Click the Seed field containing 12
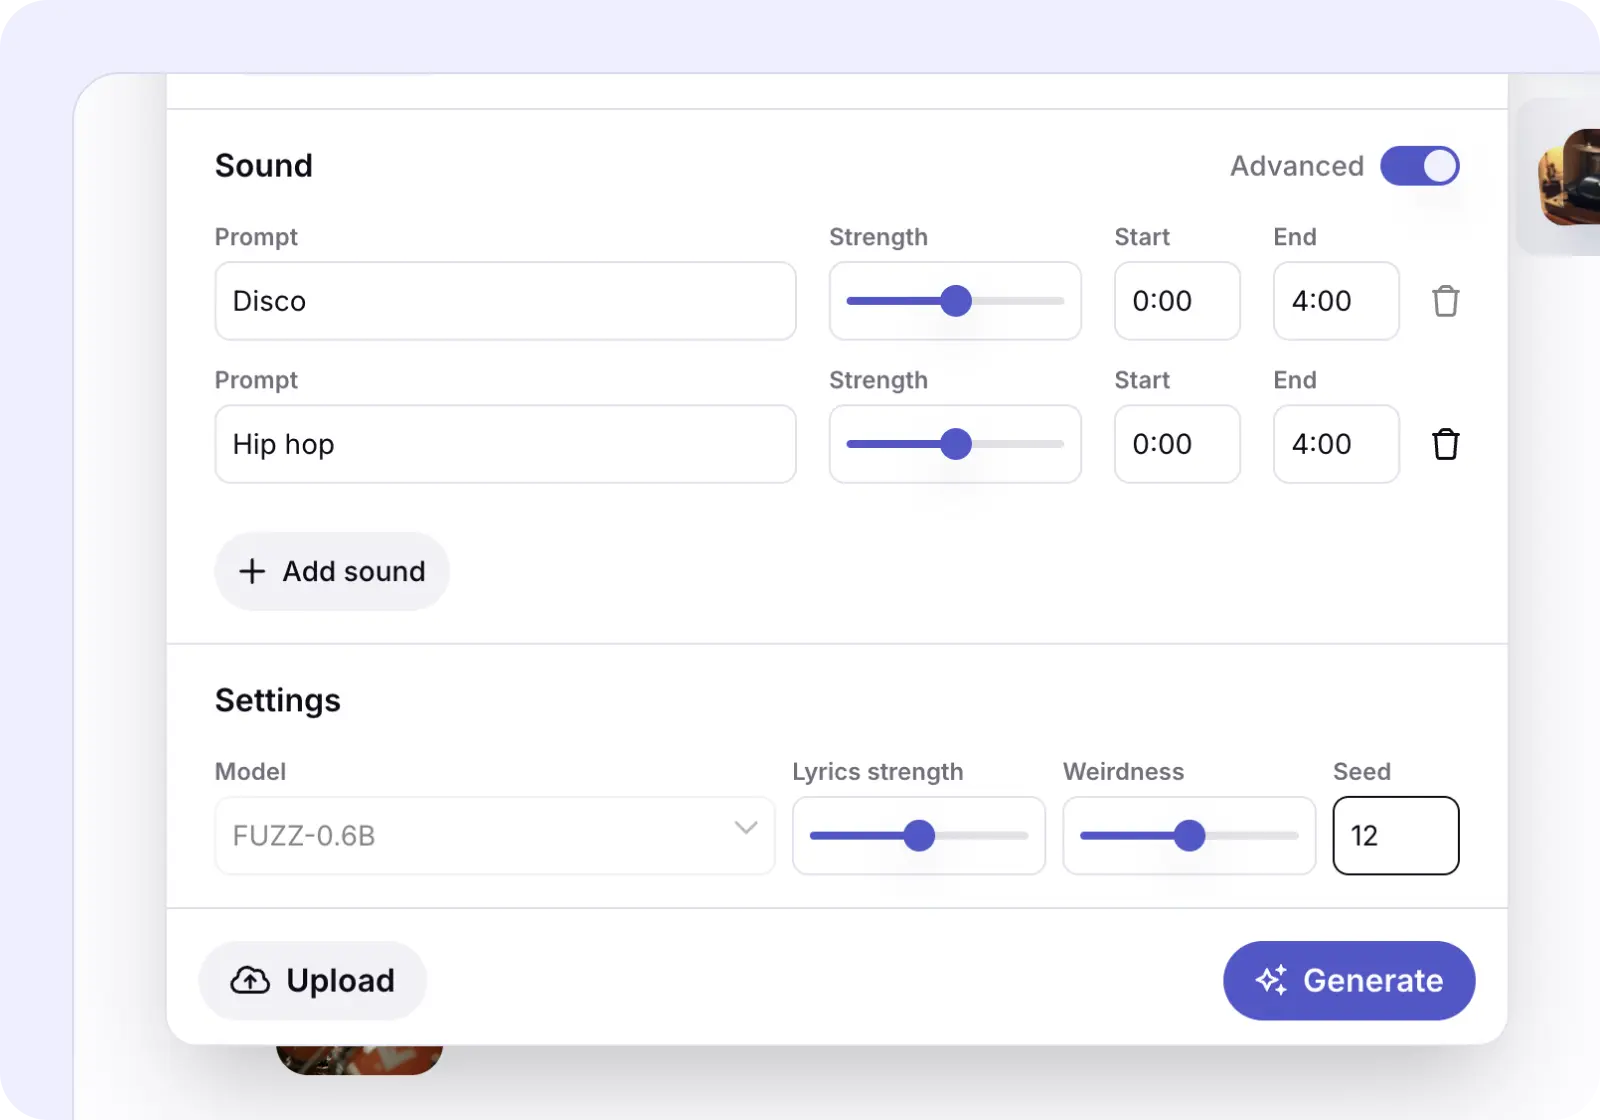This screenshot has height=1120, width=1600. (1396, 835)
